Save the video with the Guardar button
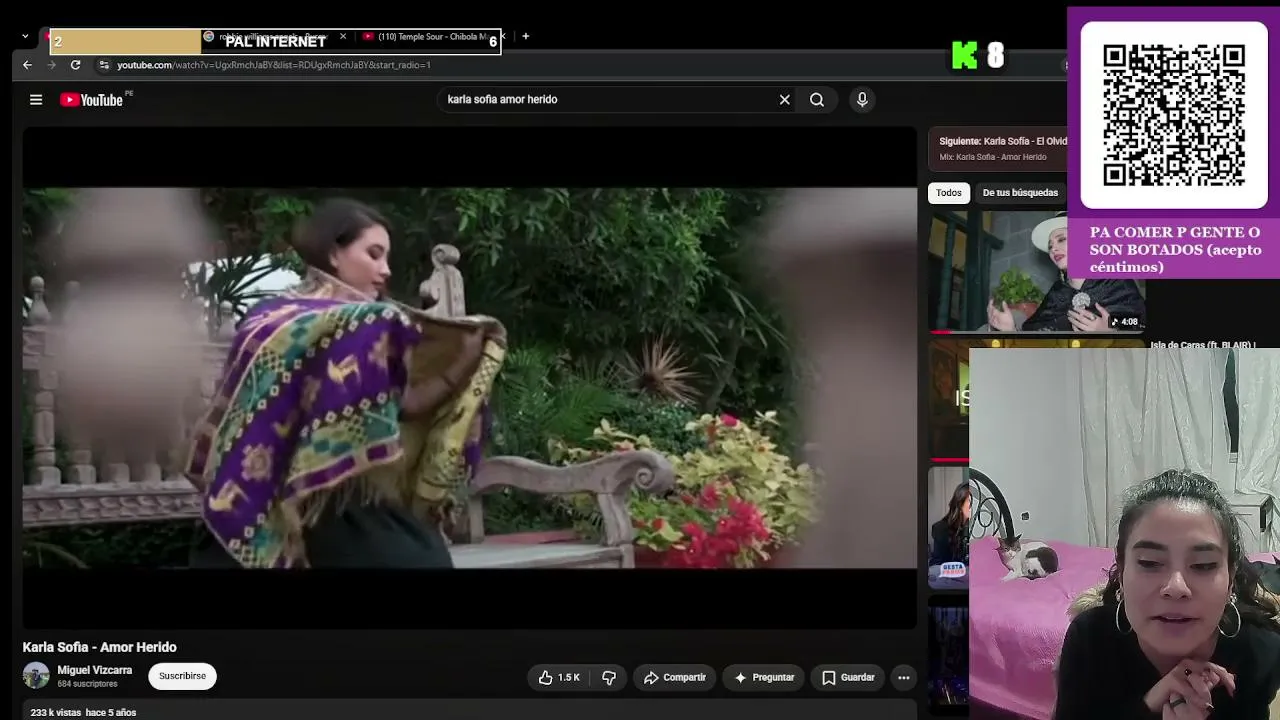 tap(848, 677)
